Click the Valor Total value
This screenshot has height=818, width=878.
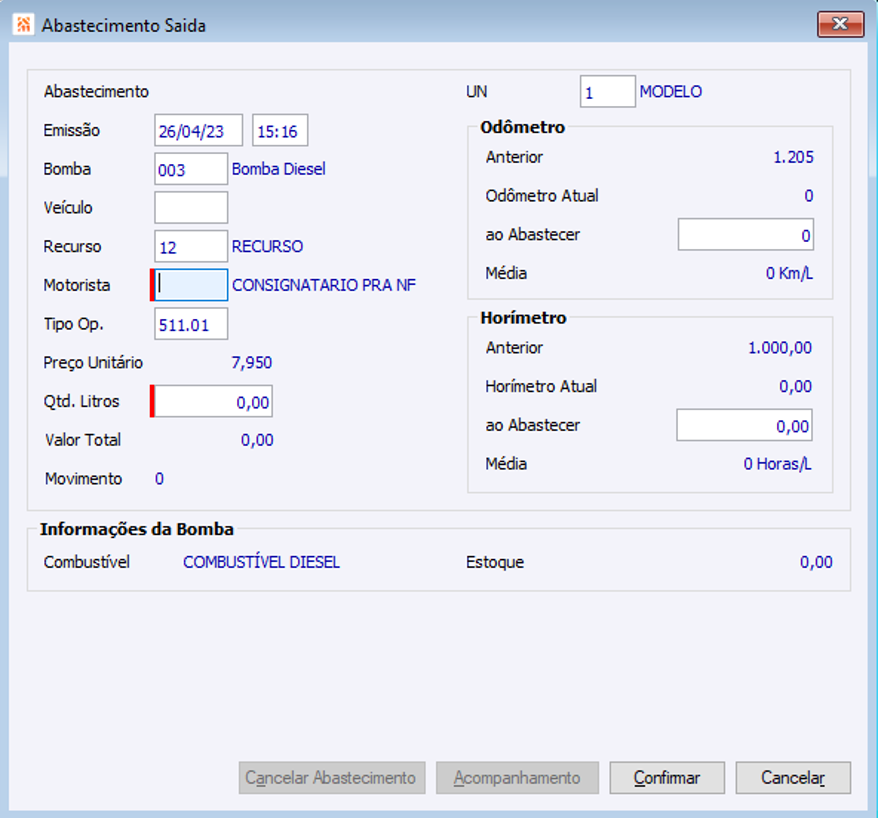tap(257, 440)
